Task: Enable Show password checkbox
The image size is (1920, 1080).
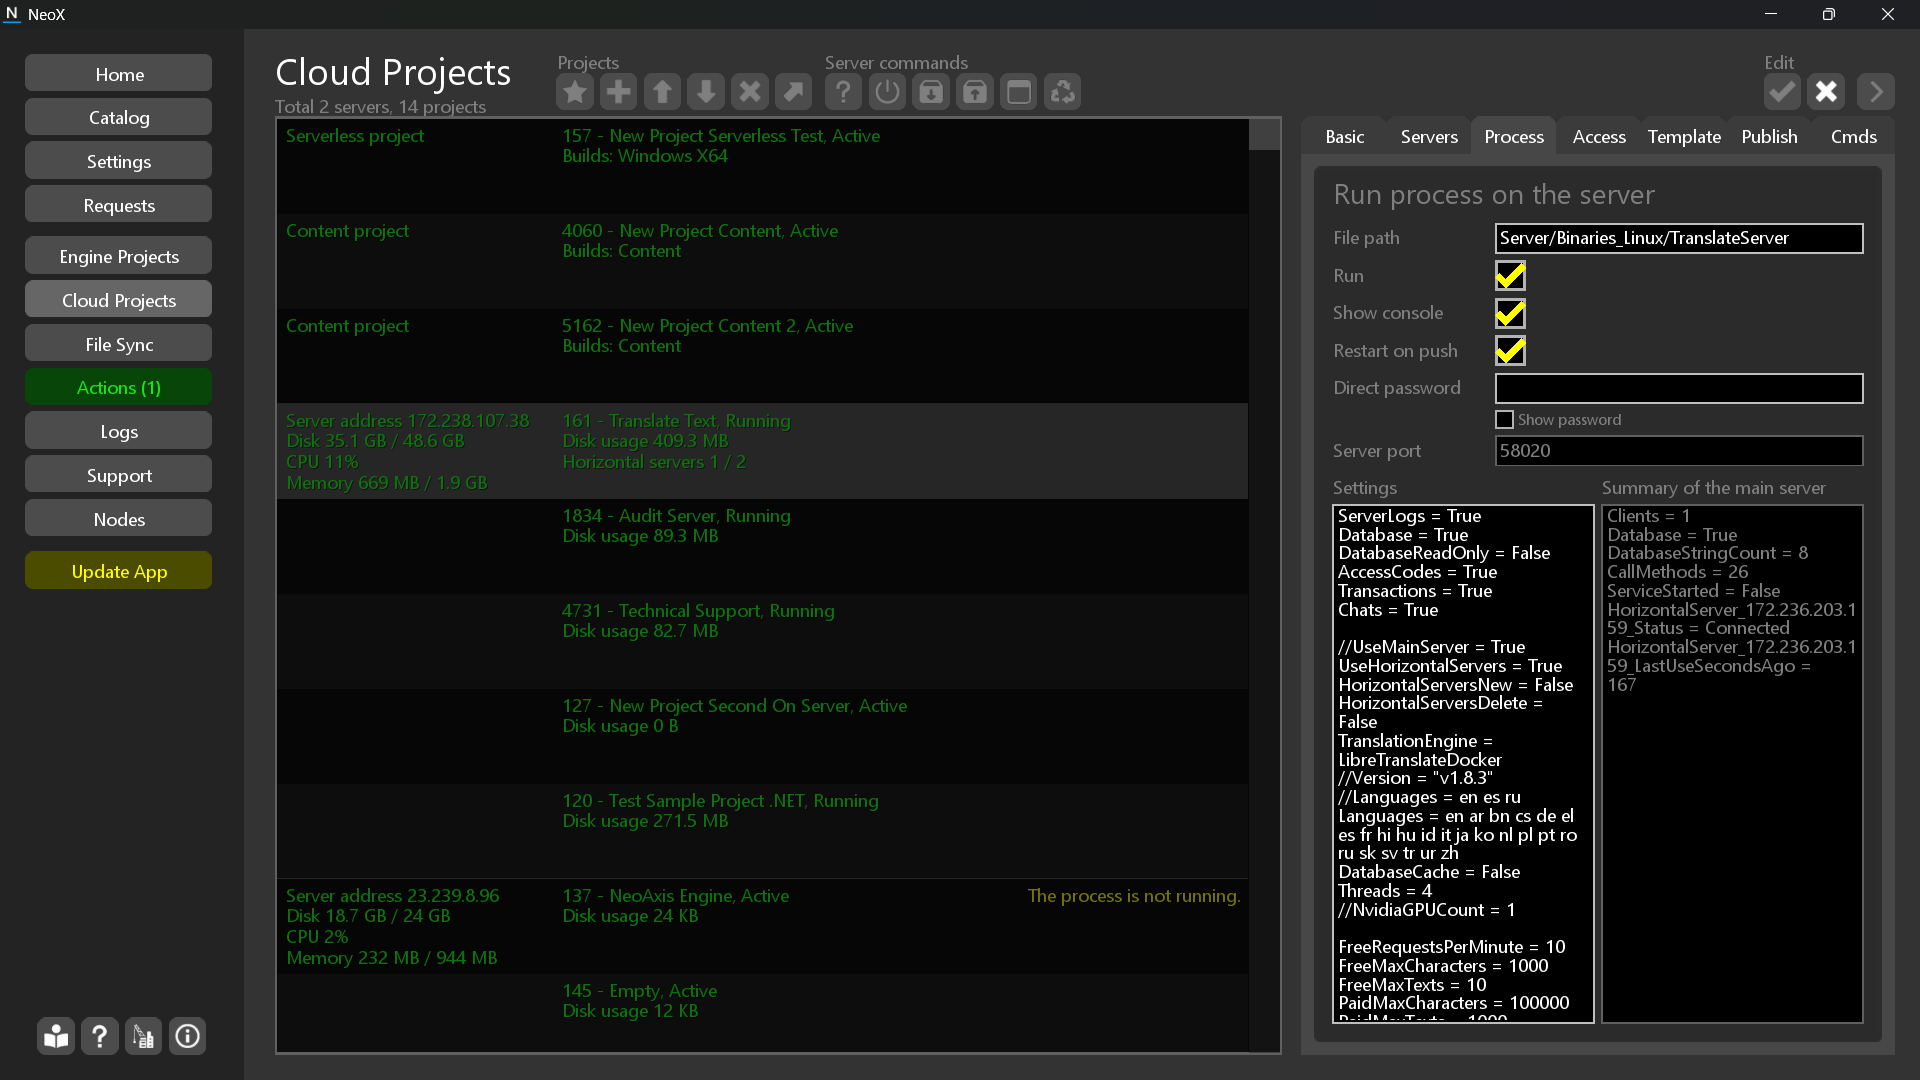Action: 1505,419
